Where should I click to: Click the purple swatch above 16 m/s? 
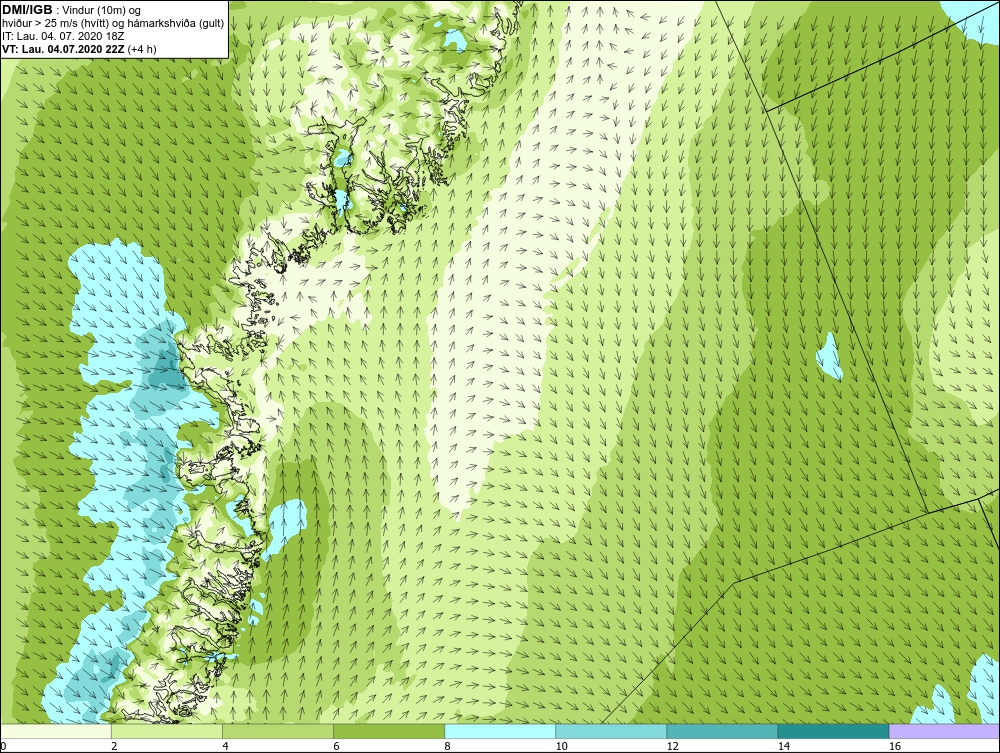point(945,731)
